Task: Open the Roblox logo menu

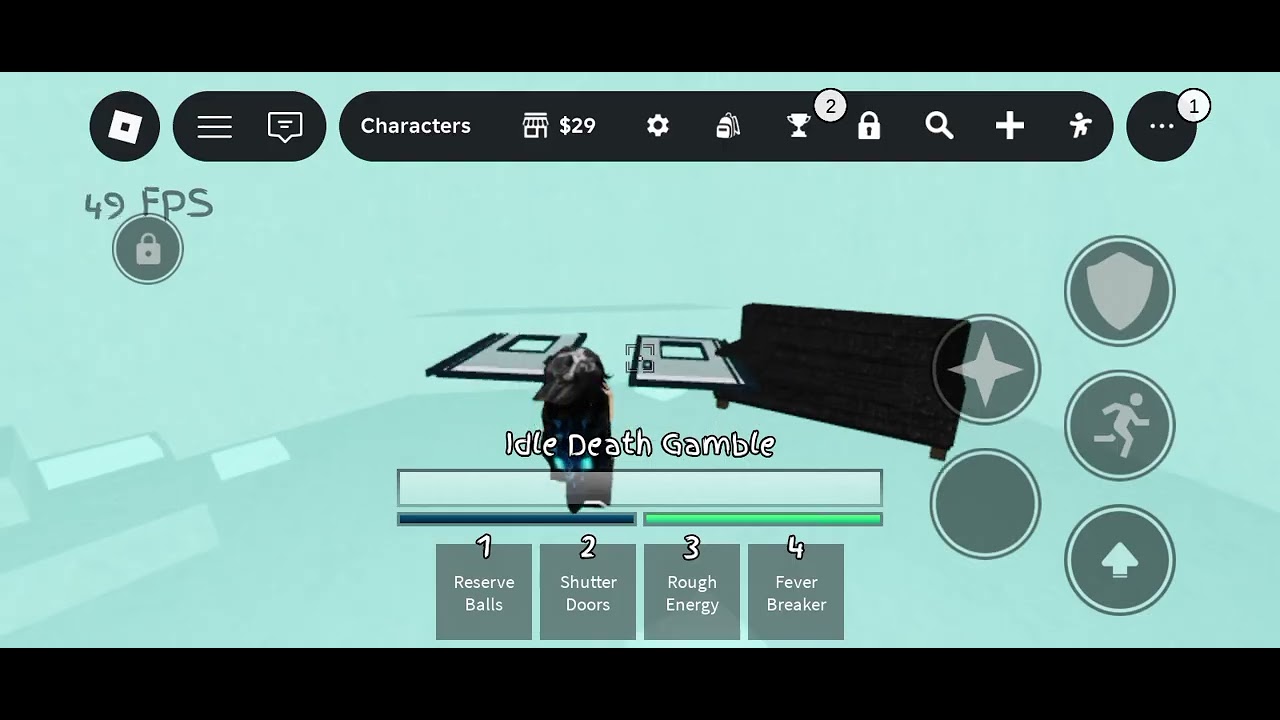Action: click(x=125, y=126)
